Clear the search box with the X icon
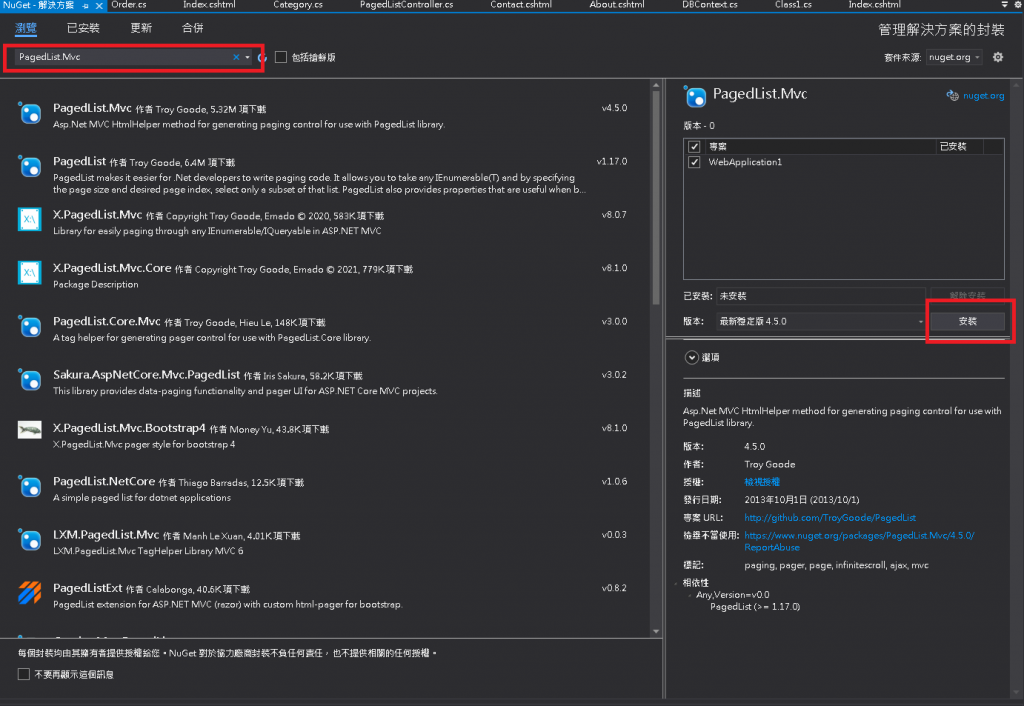Screen dimensions: 1024x706 point(236,57)
